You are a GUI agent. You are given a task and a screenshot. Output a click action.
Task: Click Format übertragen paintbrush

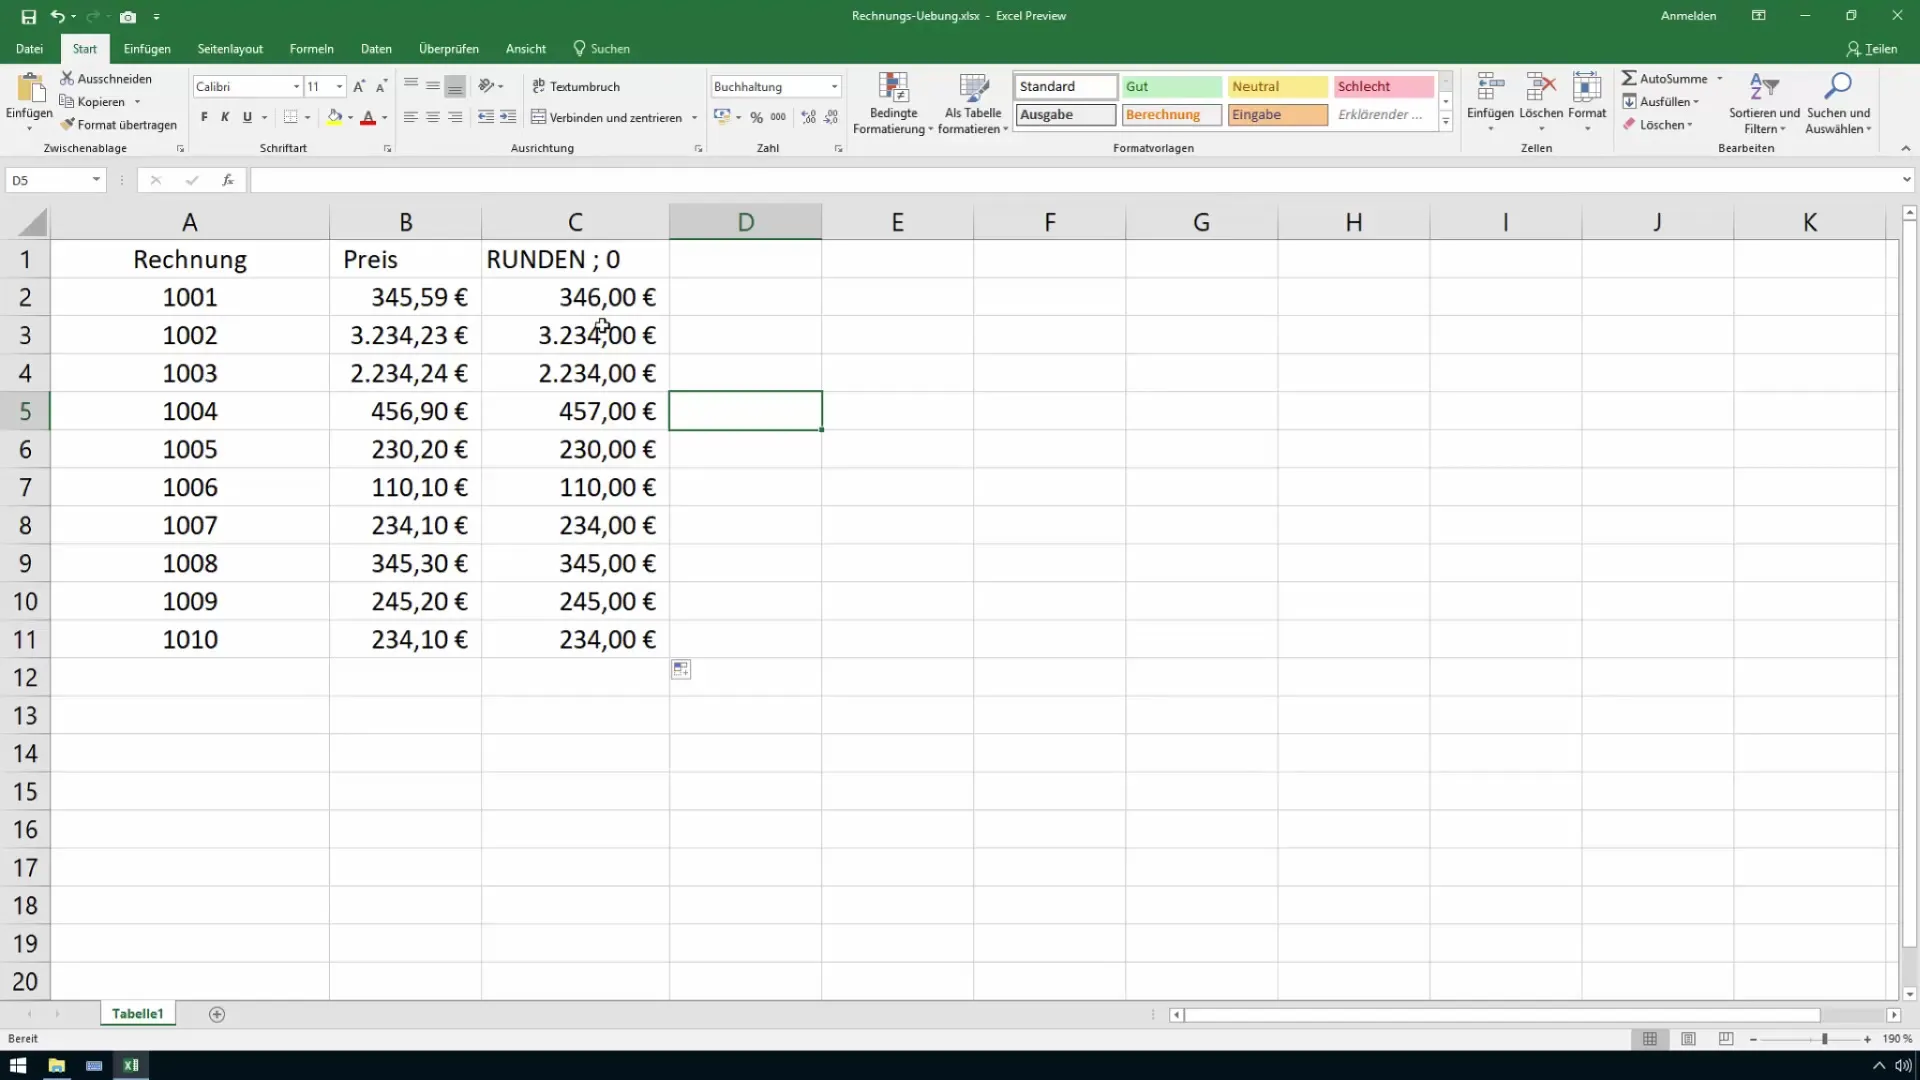pyautogui.click(x=118, y=124)
